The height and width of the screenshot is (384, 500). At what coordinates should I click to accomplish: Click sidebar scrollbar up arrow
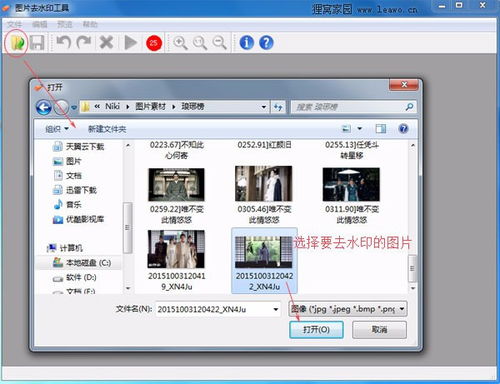128,145
